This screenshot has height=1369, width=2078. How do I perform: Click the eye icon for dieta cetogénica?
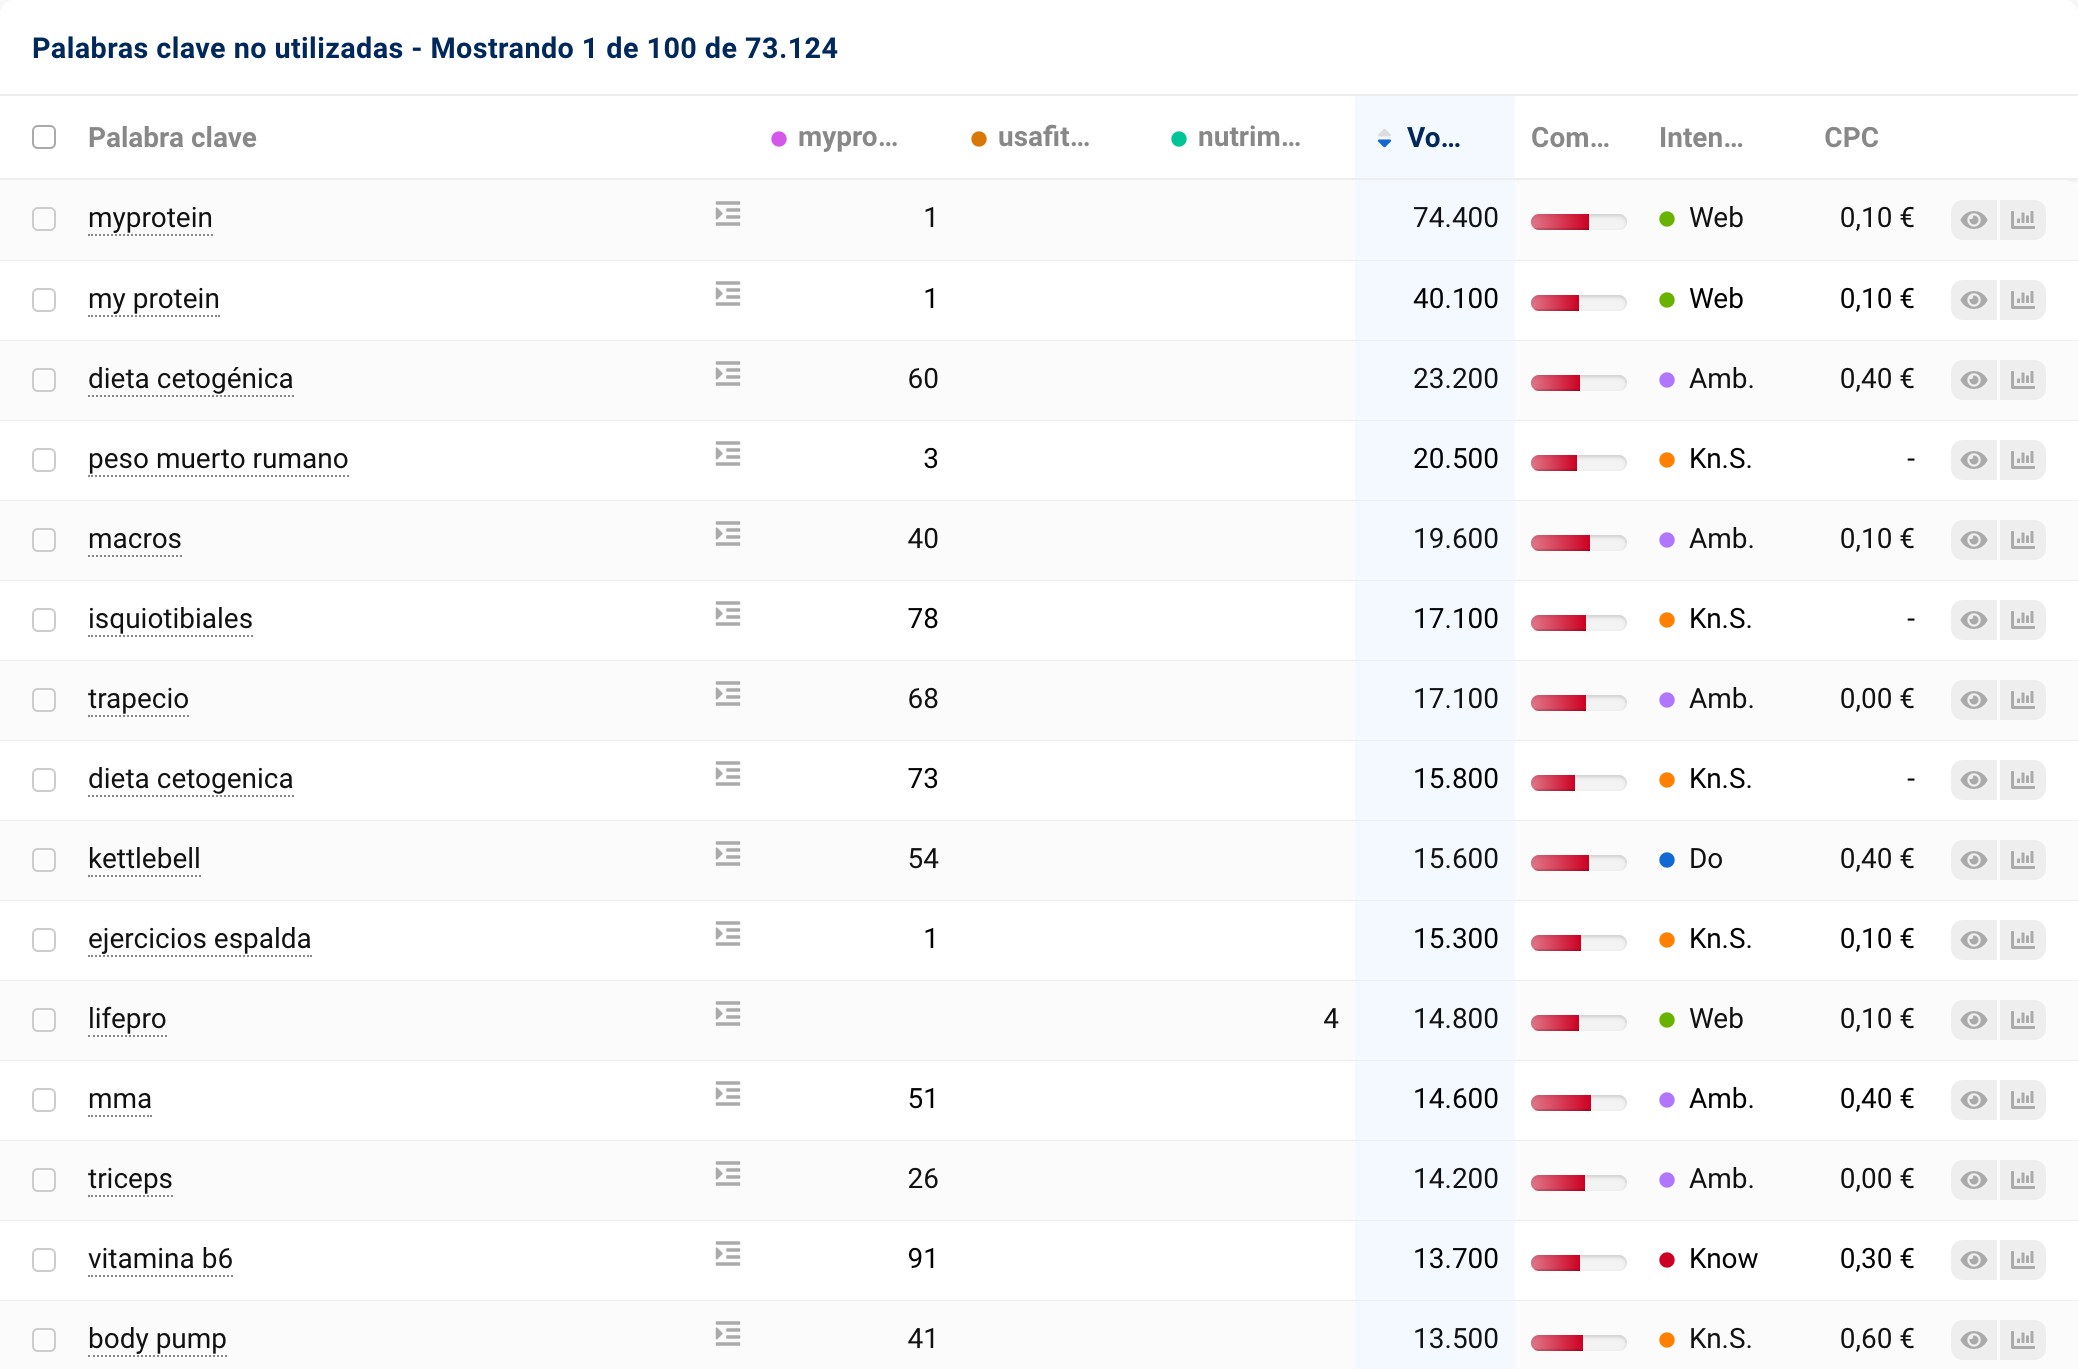1973,380
